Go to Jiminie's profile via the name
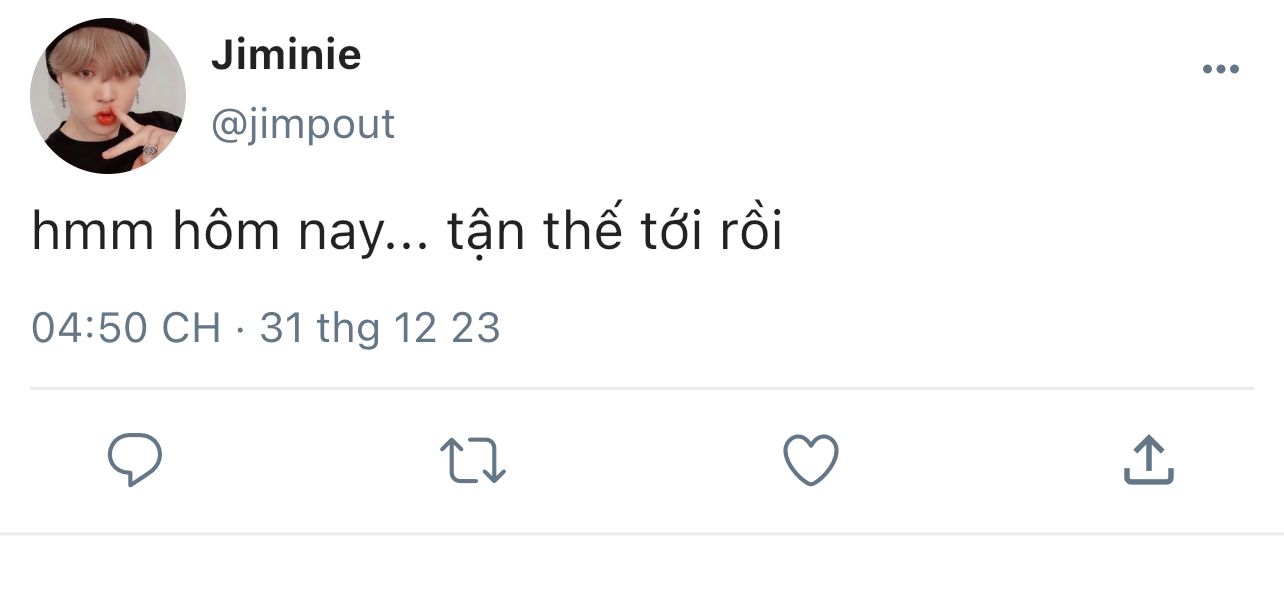The image size is (1284, 599). 286,54
